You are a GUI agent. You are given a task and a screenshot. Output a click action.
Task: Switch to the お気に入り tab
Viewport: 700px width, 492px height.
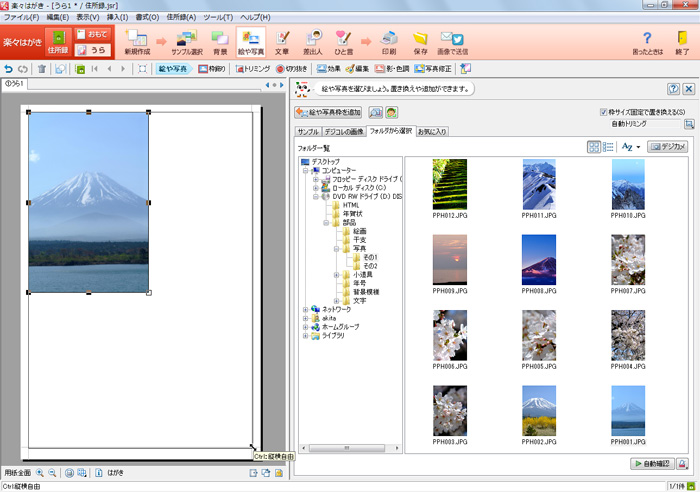point(435,131)
